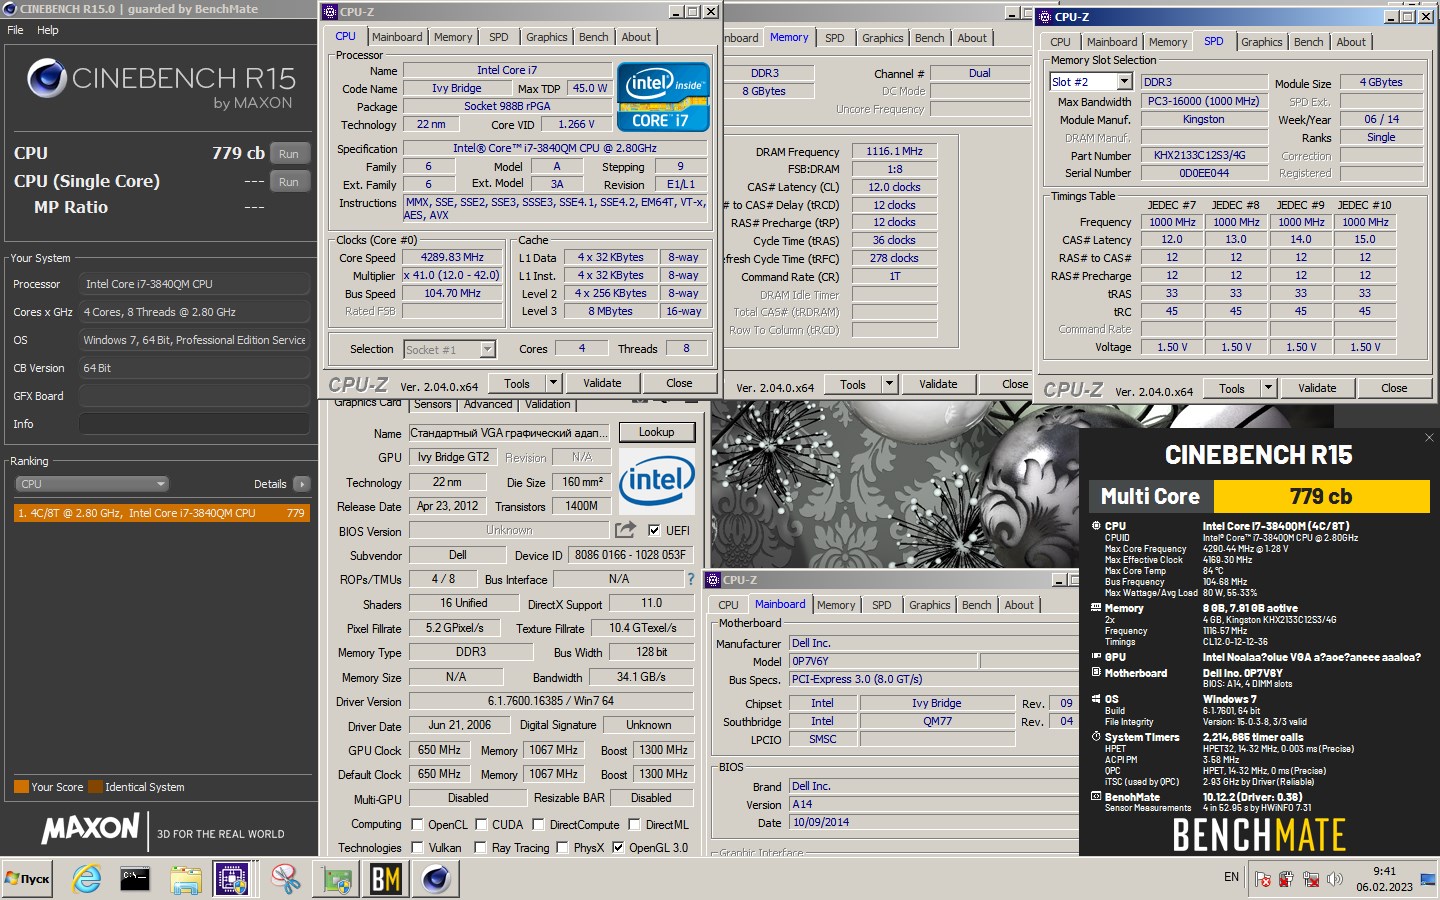Click the Details arrow button in Ranking
The image size is (1440, 900).
pos(301,484)
